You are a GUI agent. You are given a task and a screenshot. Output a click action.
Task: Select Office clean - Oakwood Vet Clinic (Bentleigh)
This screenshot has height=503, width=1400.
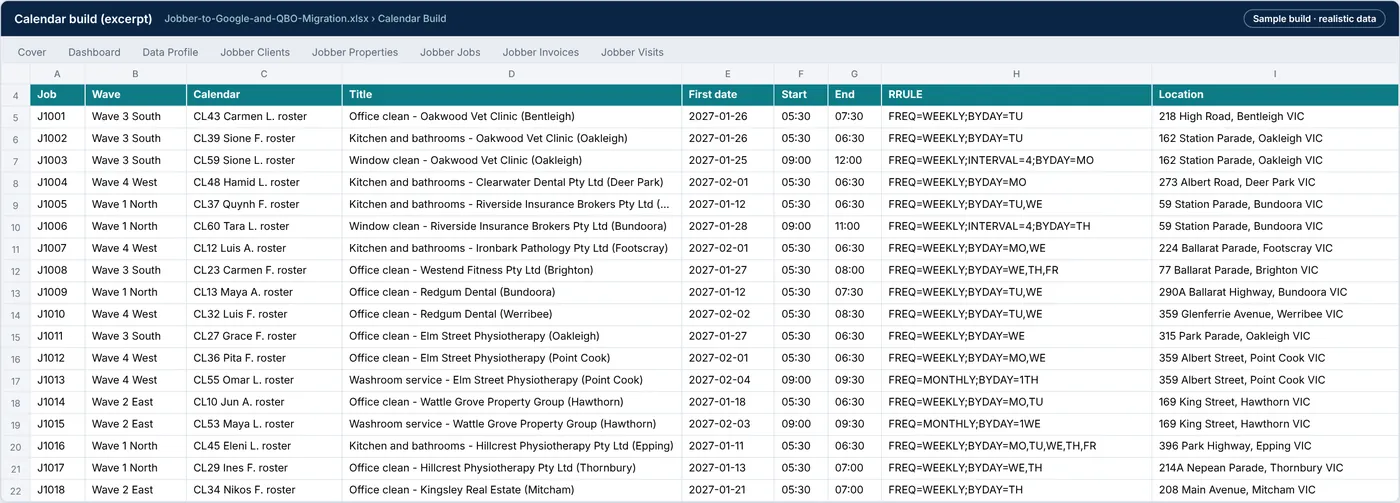coord(512,117)
